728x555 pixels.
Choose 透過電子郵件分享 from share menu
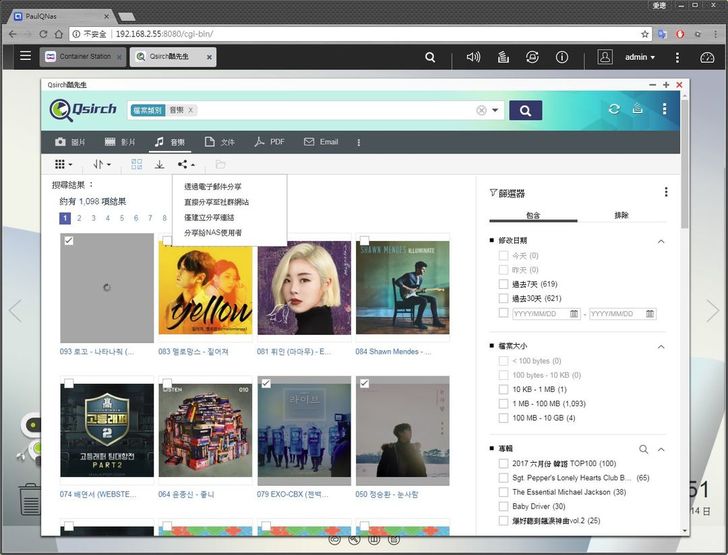pos(213,187)
